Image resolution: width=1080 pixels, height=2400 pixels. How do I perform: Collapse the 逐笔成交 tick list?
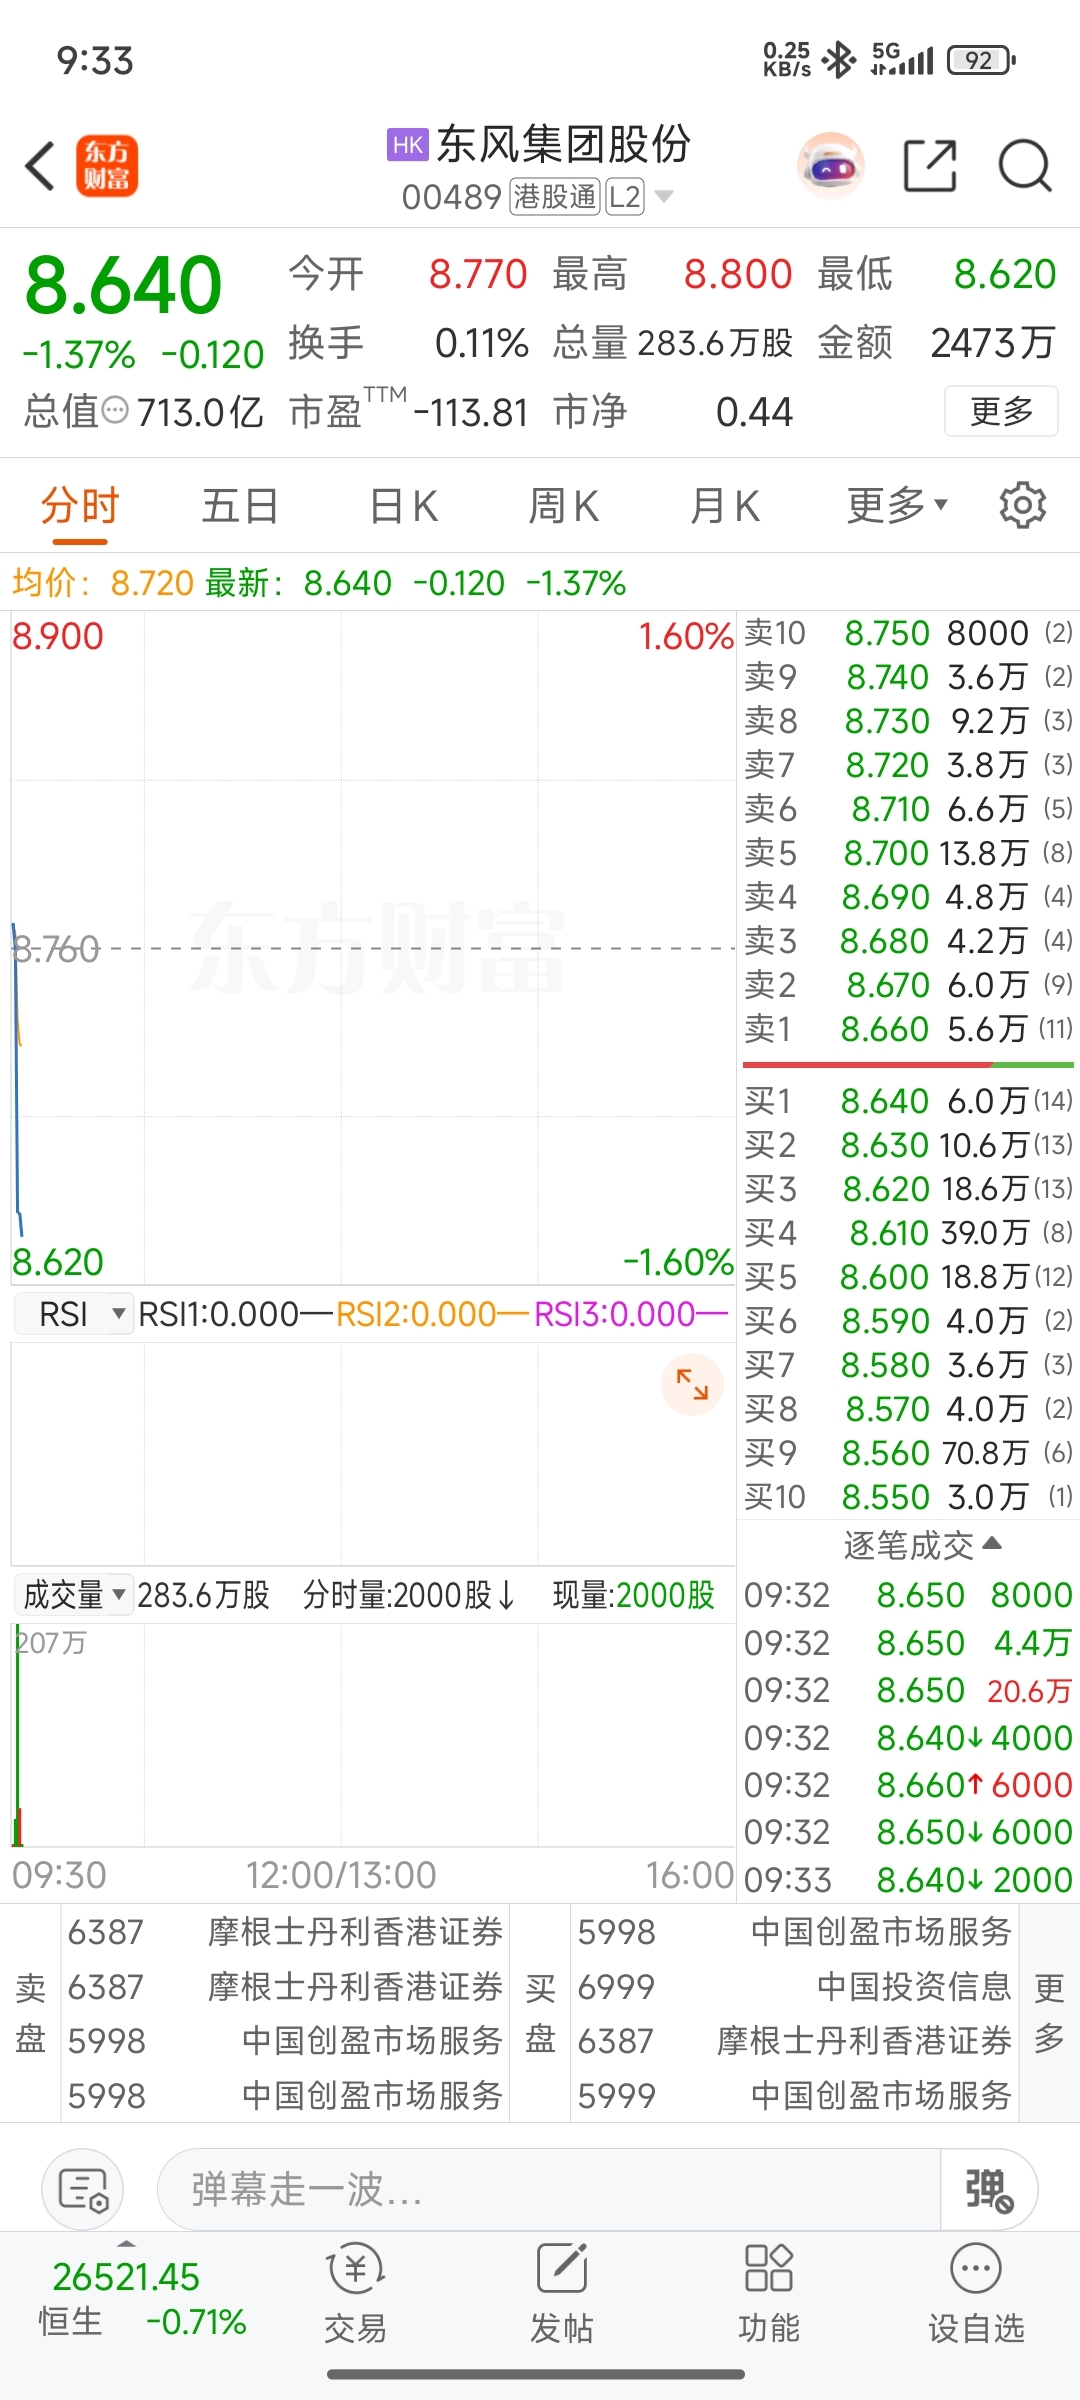[x=922, y=1545]
